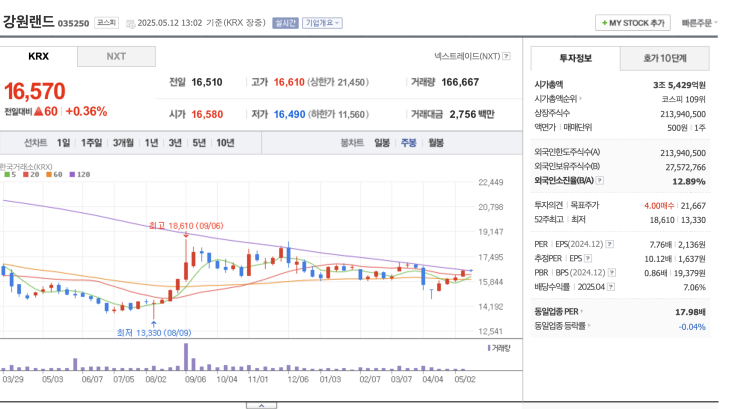
Task: Open the 기업개요 dropdown
Action: coord(322,23)
